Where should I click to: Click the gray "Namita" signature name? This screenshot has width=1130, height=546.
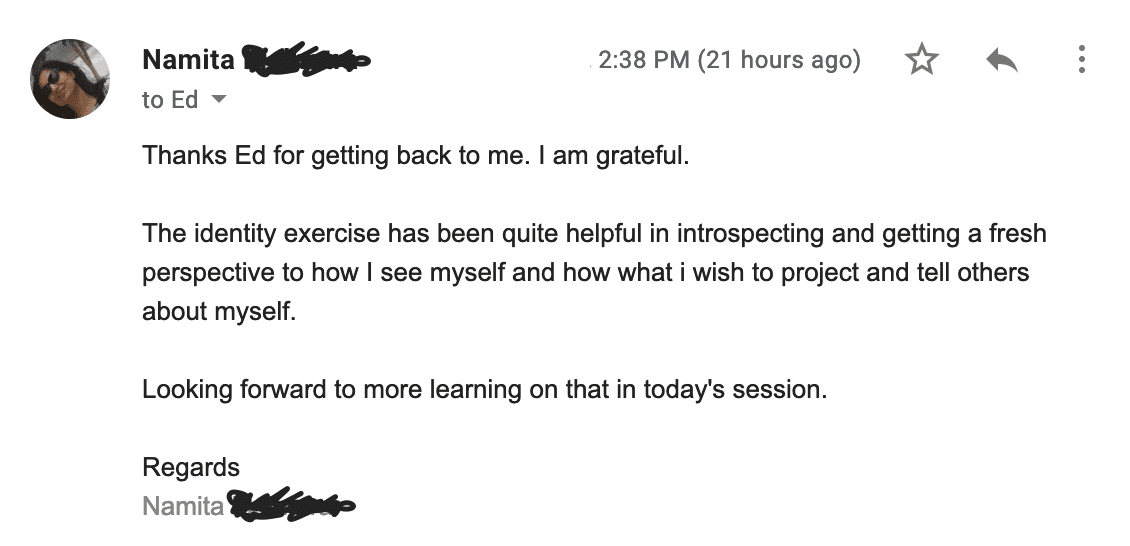coord(183,506)
